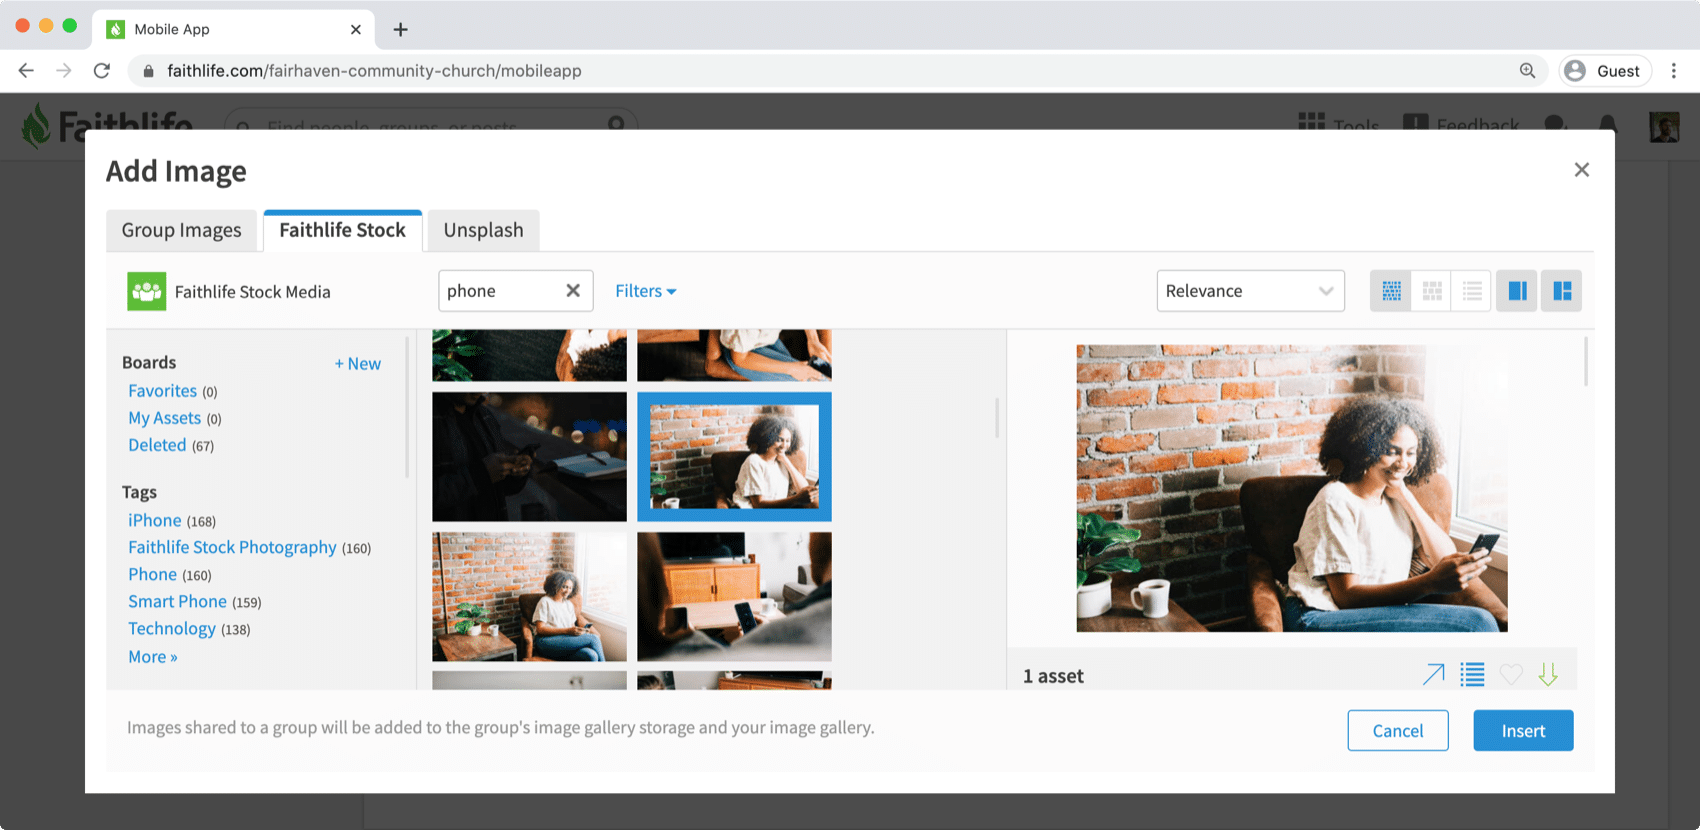The height and width of the screenshot is (830, 1700).
Task: Open the Relevance sort dropdown
Action: click(x=1250, y=291)
